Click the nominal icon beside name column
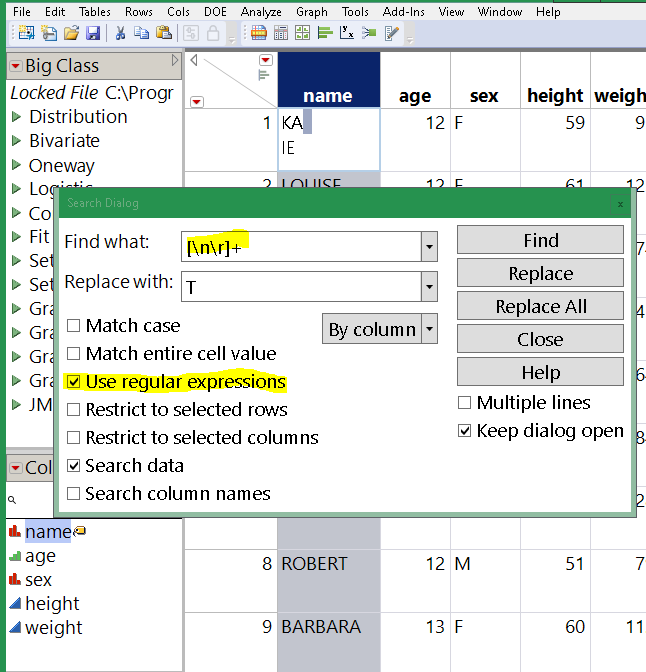 [x=15, y=531]
